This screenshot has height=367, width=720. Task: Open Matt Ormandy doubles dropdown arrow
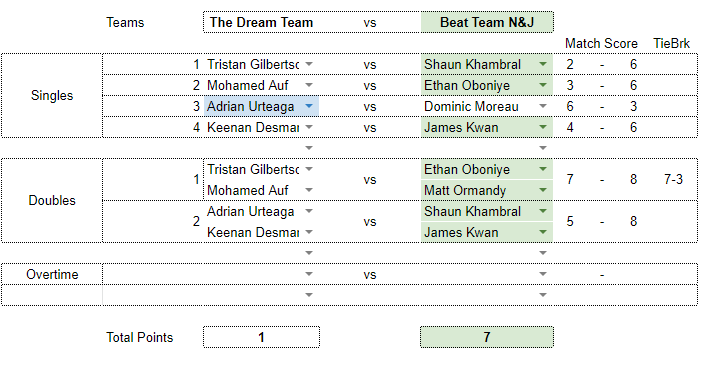coord(543,191)
